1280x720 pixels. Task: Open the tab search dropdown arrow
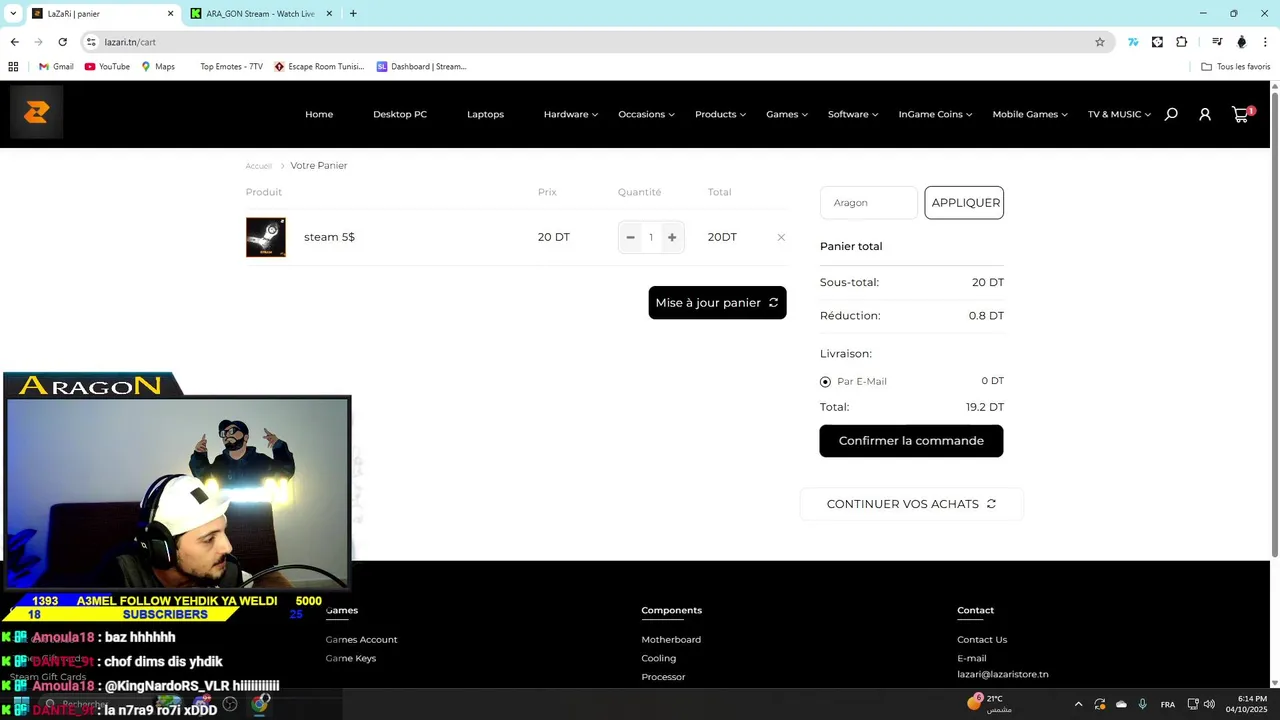pyautogui.click(x=13, y=14)
